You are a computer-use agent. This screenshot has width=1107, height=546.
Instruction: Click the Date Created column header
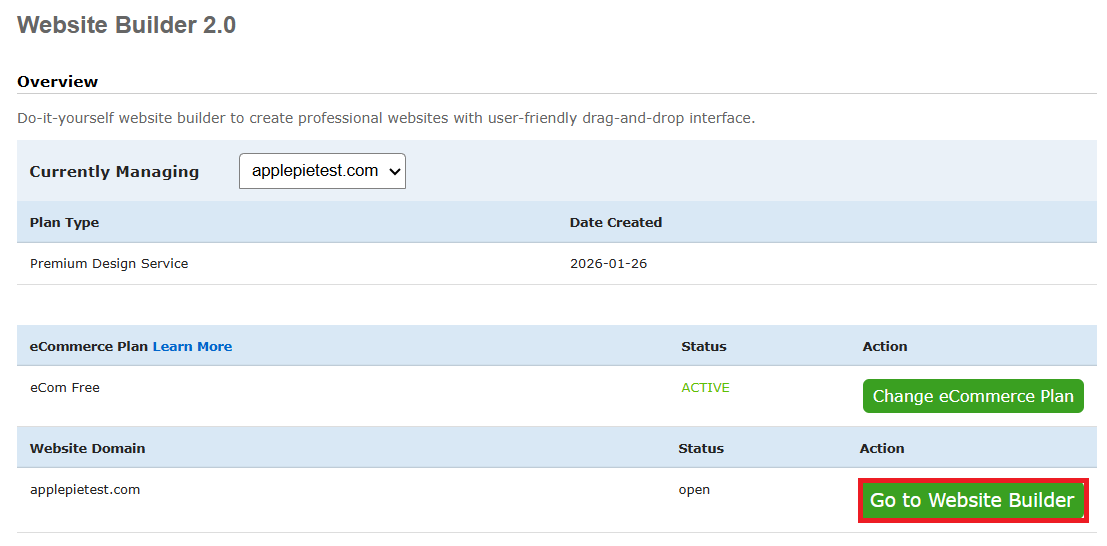(x=615, y=222)
